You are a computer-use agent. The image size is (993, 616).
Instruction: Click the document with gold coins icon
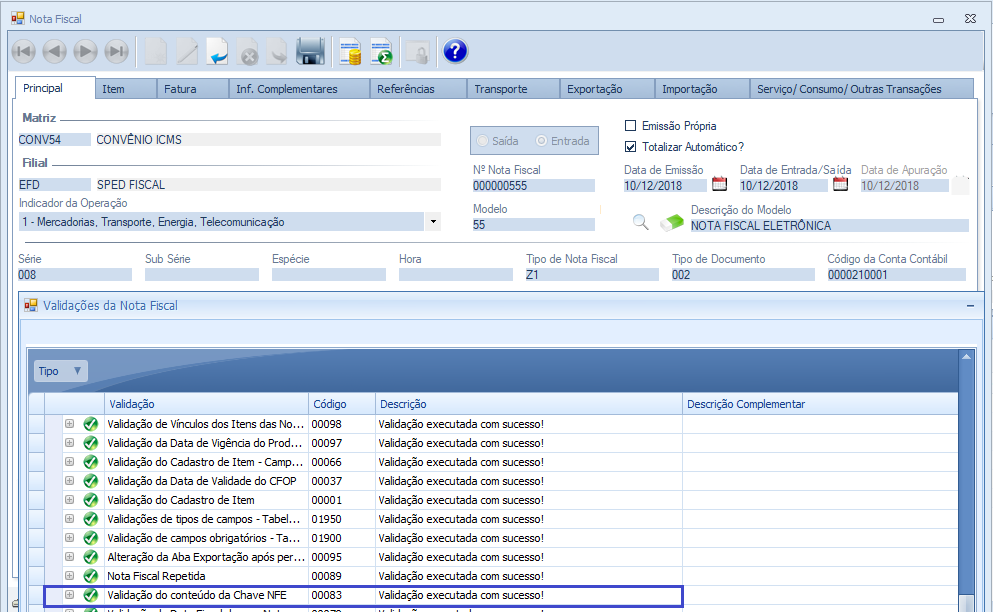[x=350, y=51]
